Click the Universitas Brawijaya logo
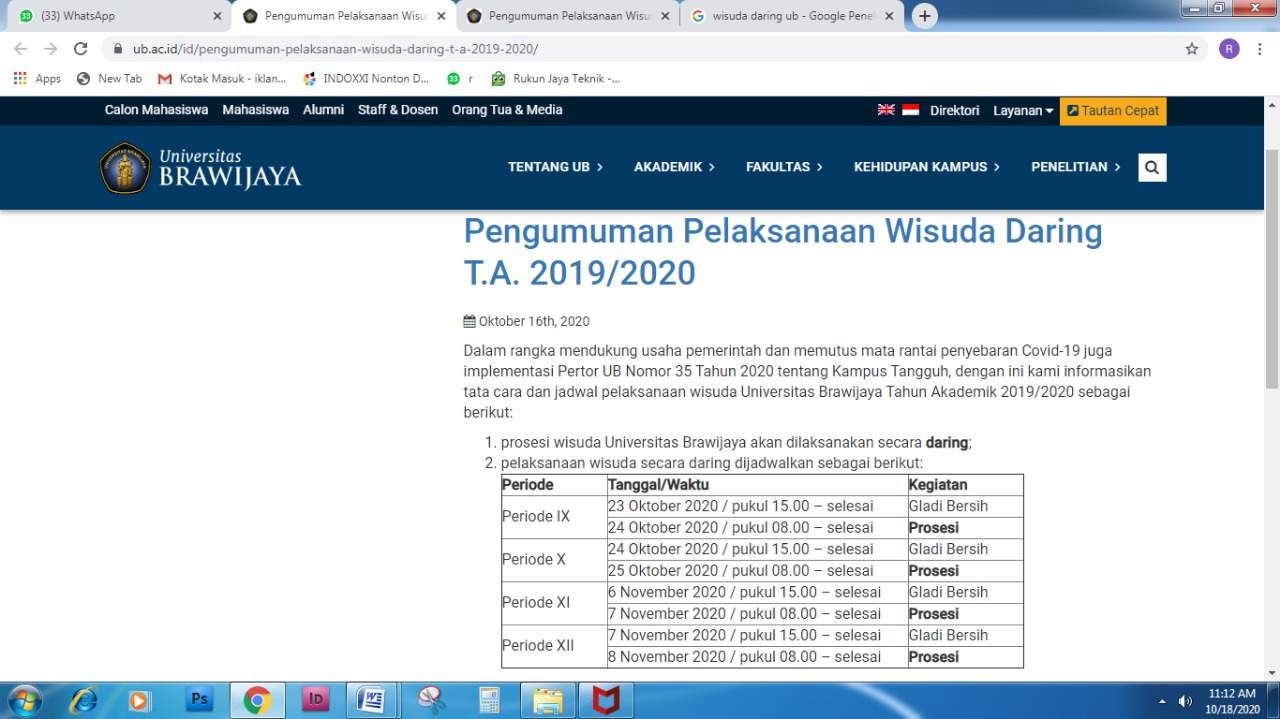This screenshot has width=1280, height=719. pyautogui.click(x=199, y=167)
